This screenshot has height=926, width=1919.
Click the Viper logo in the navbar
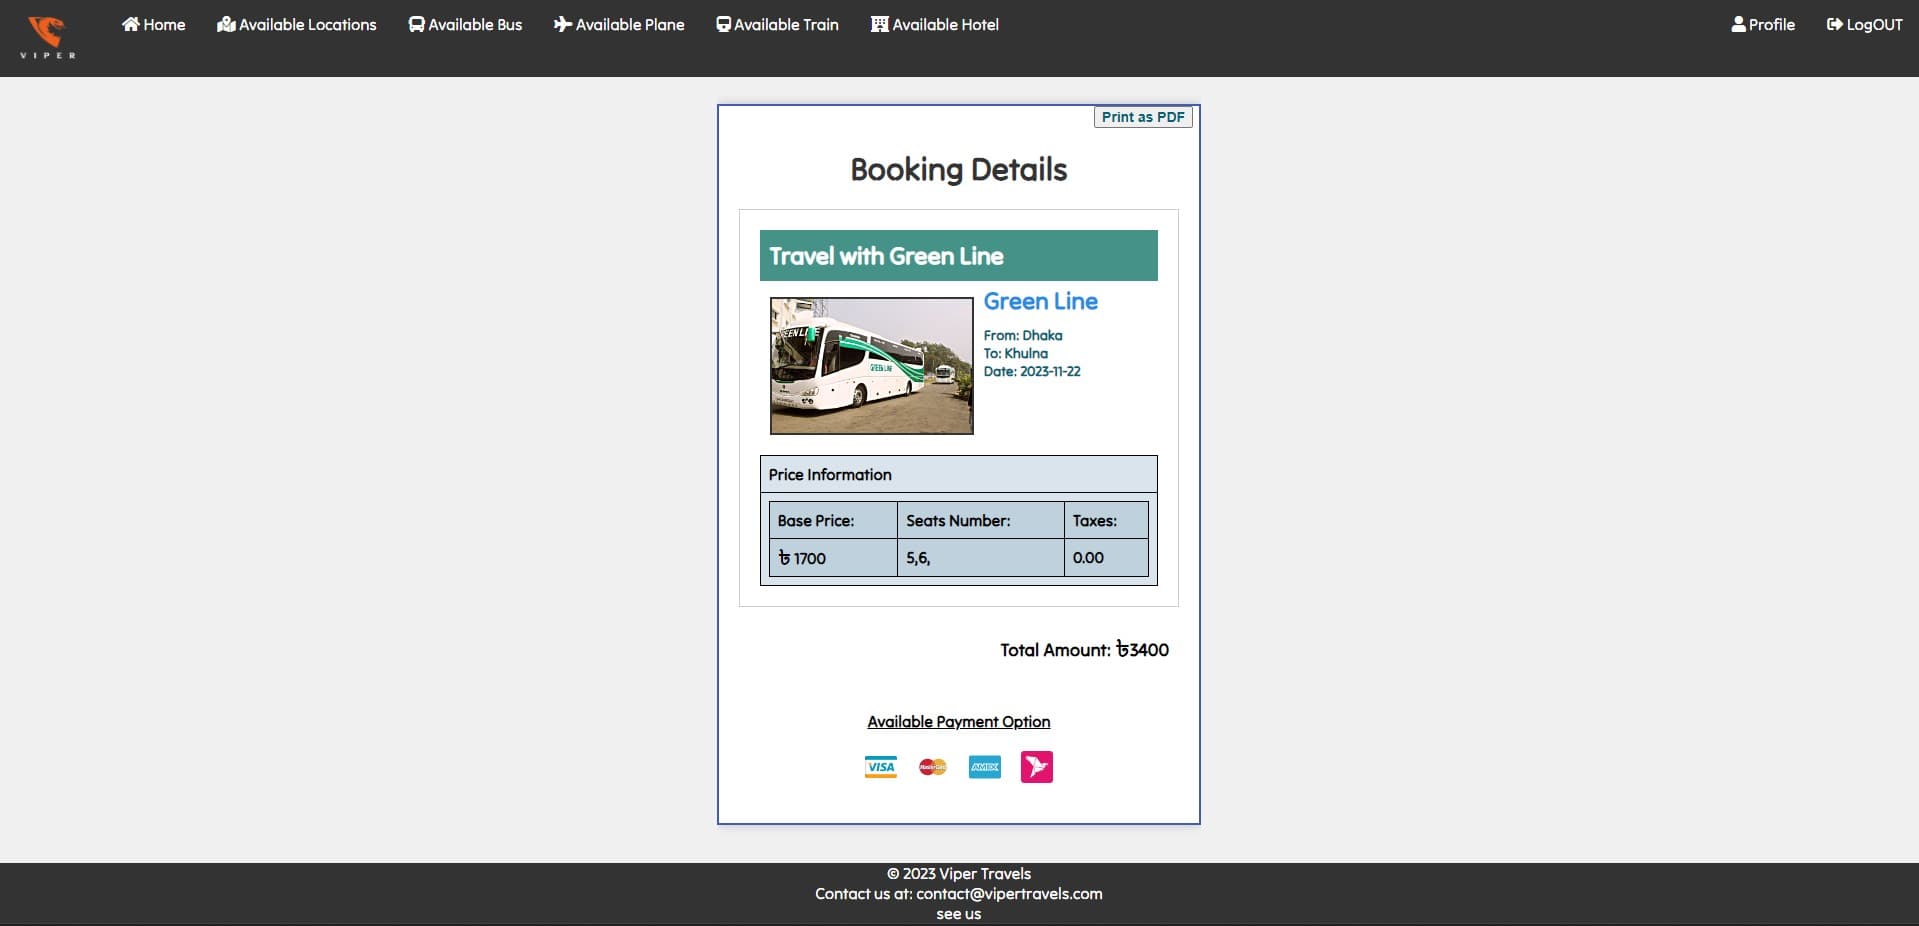[x=47, y=38]
